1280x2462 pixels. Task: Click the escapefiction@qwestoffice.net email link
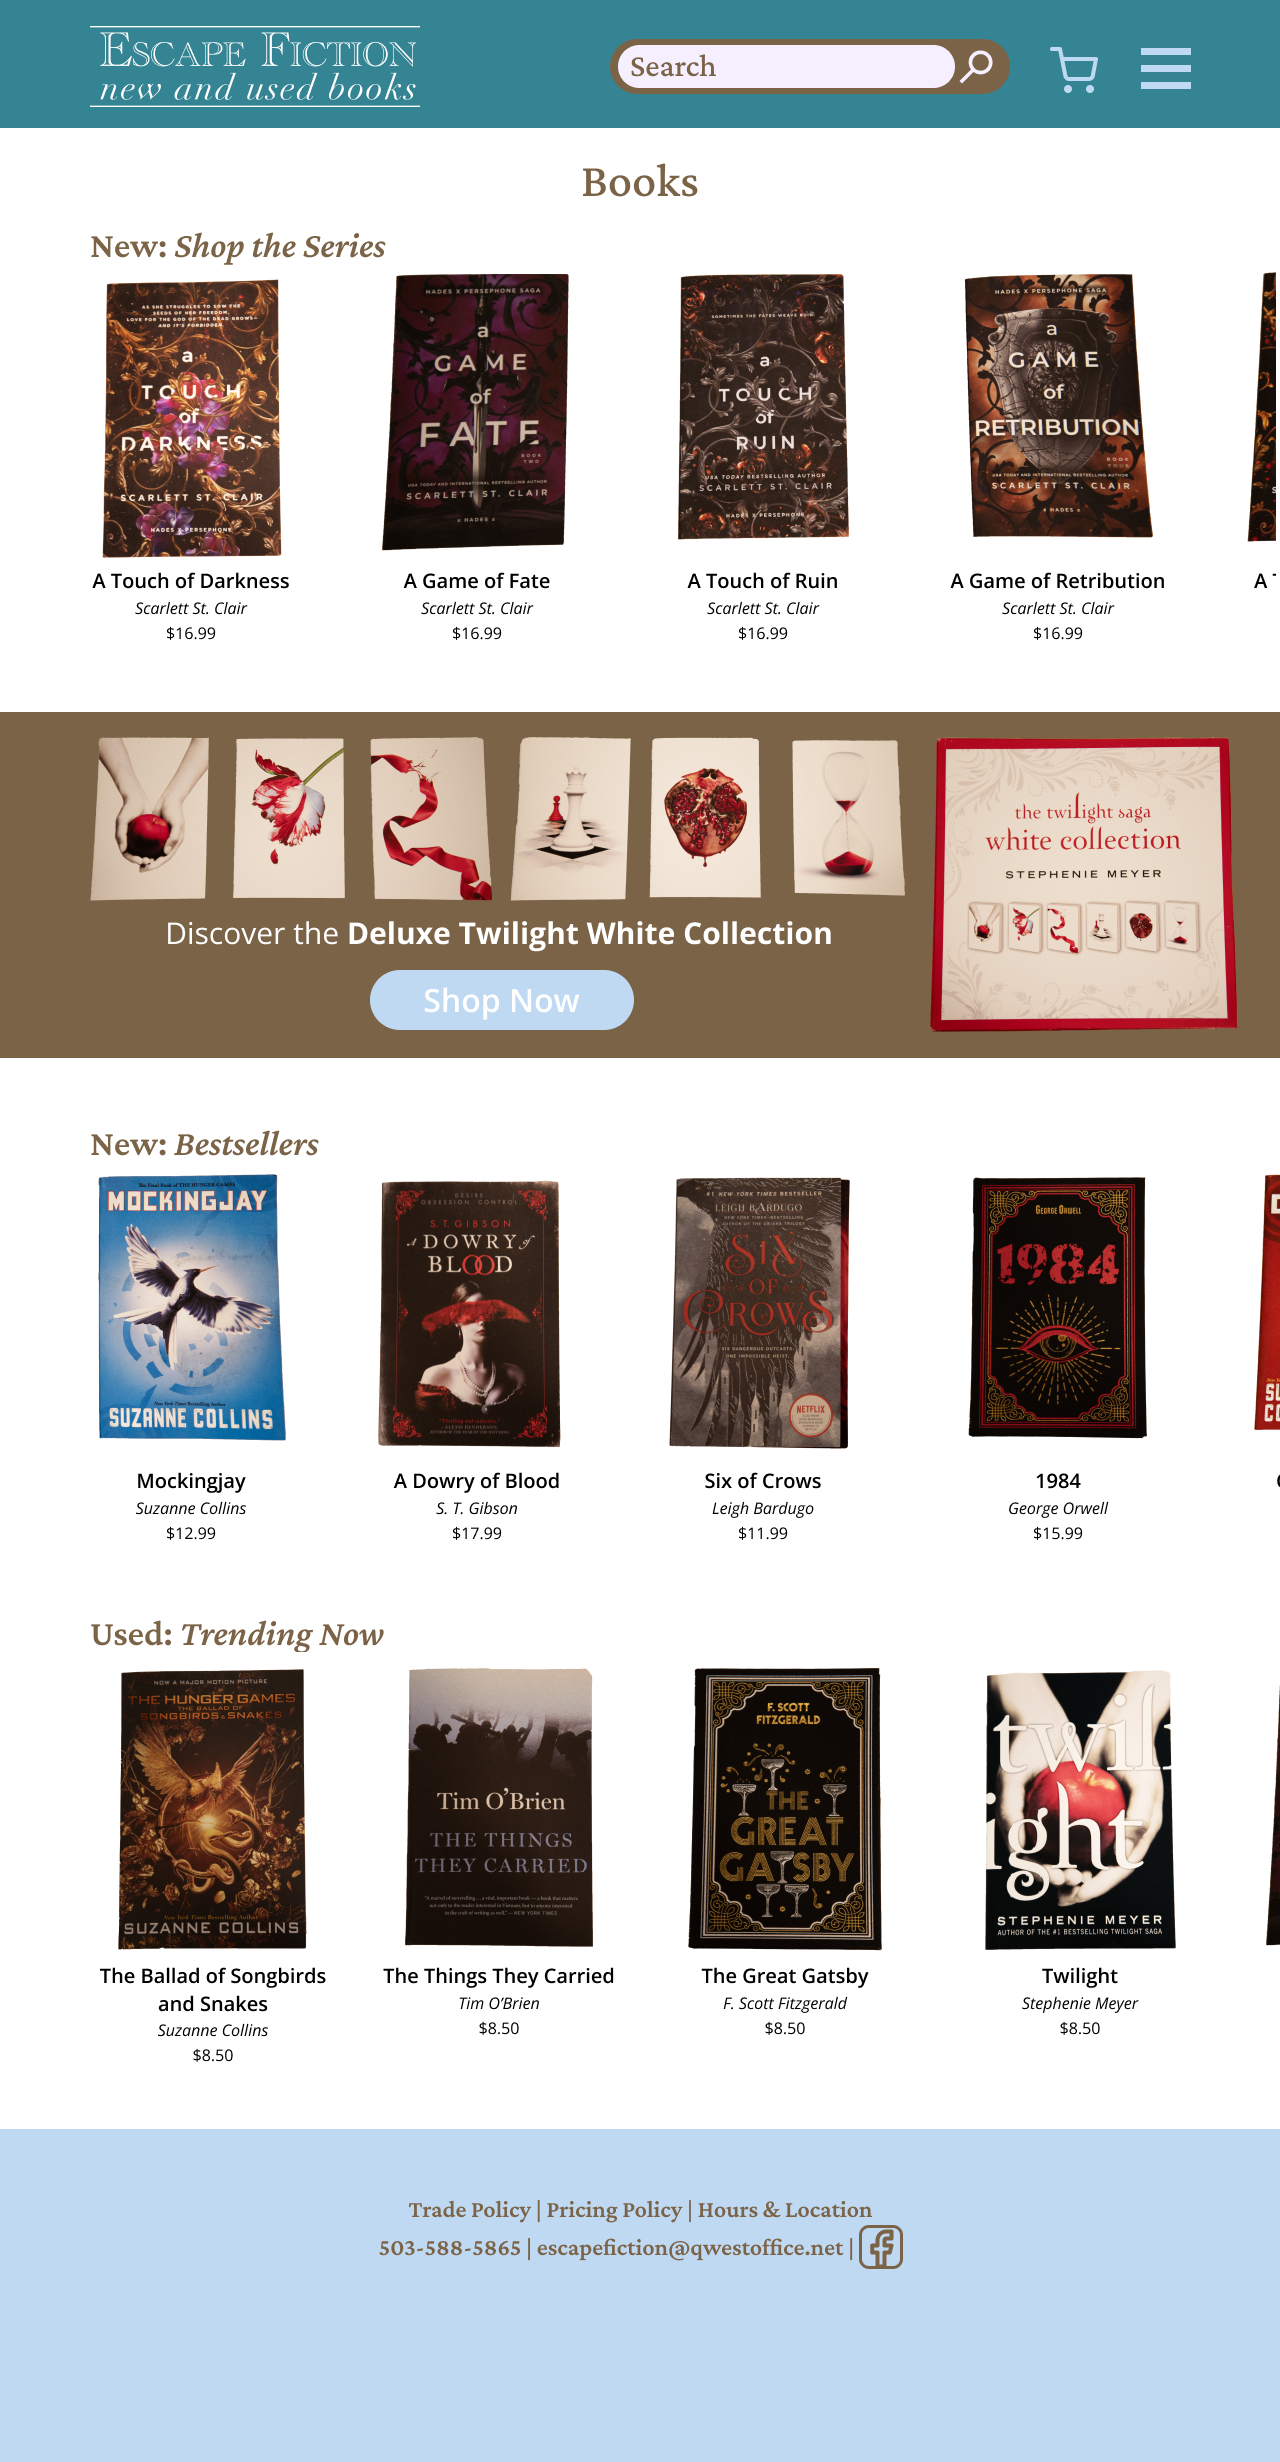coord(690,2247)
